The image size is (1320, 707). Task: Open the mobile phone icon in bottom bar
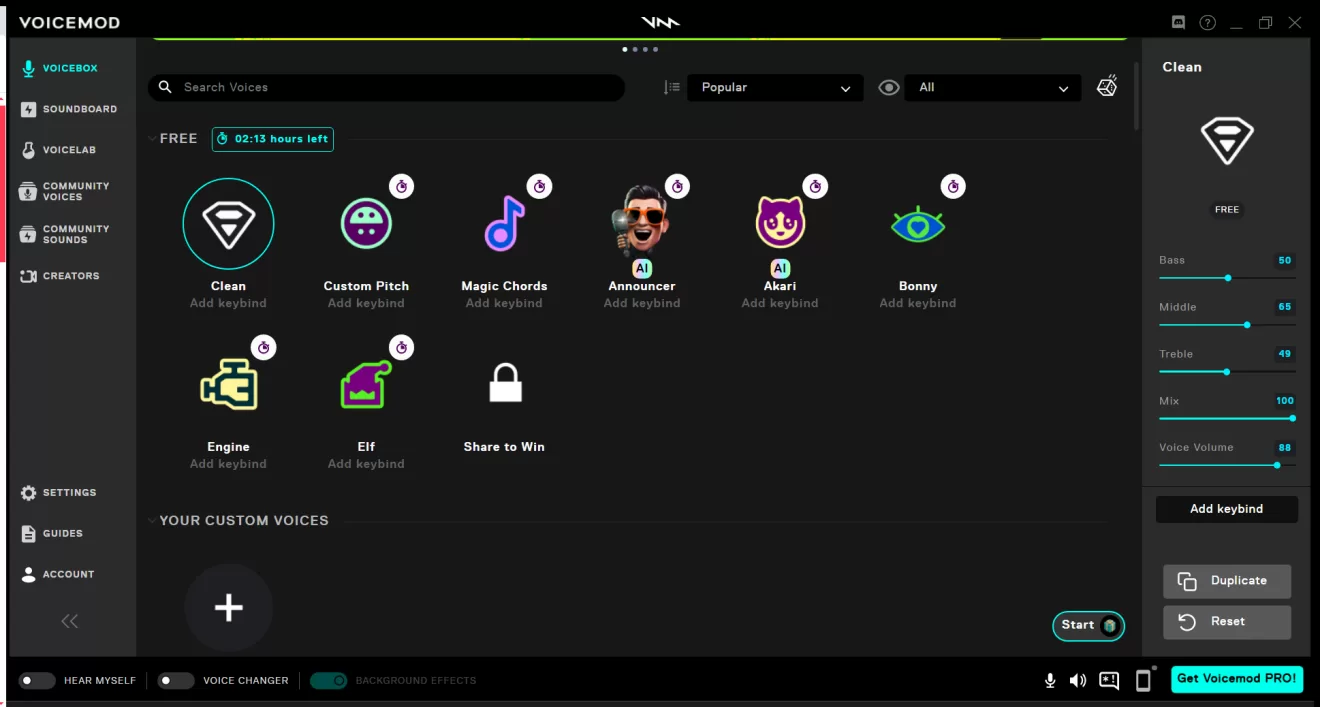click(1143, 681)
